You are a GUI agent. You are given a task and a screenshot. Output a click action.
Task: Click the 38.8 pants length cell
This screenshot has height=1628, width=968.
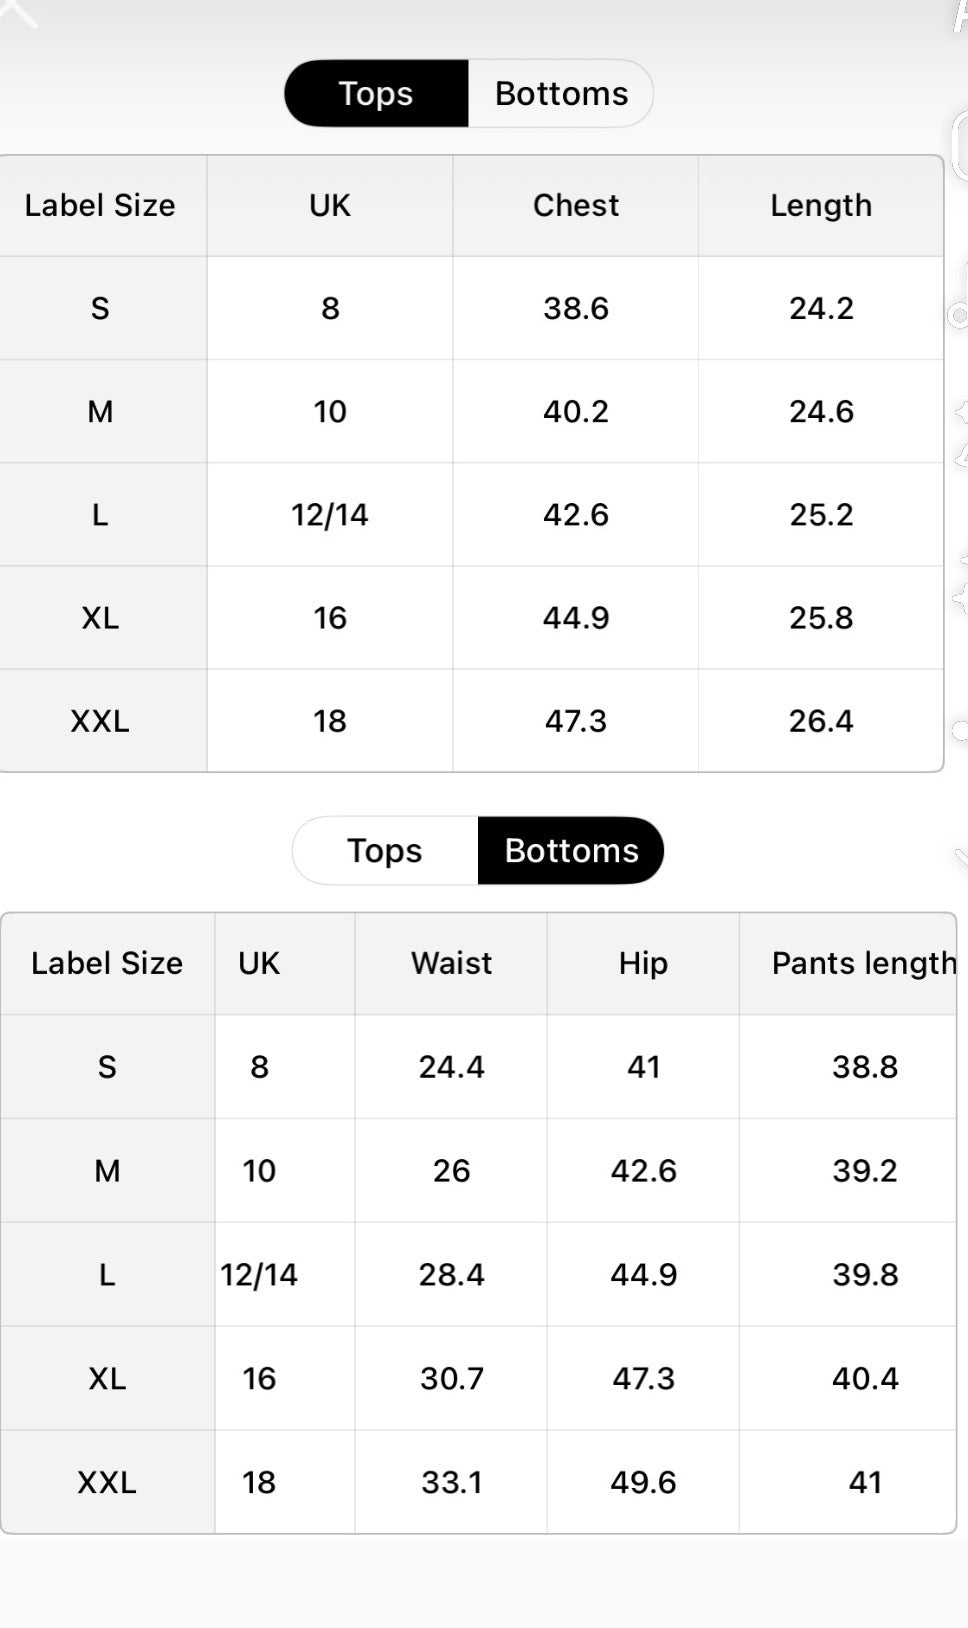(x=865, y=1067)
